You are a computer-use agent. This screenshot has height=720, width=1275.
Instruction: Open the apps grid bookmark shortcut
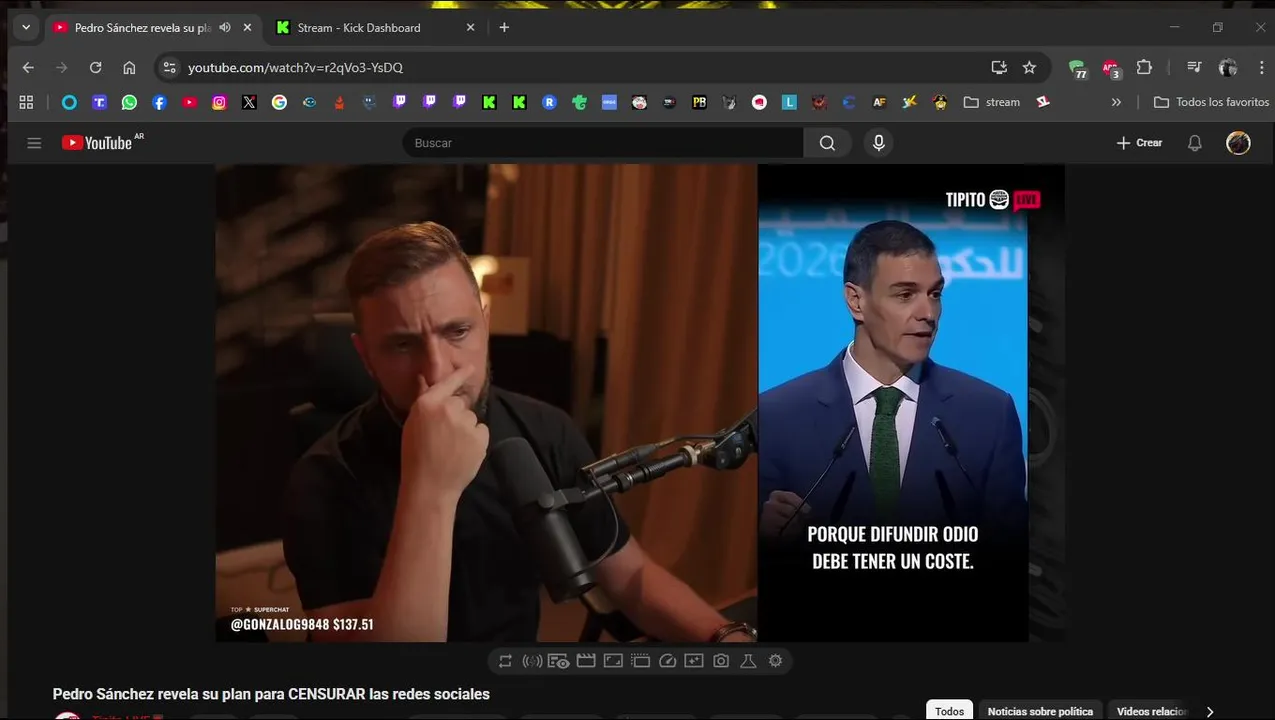(x=26, y=102)
